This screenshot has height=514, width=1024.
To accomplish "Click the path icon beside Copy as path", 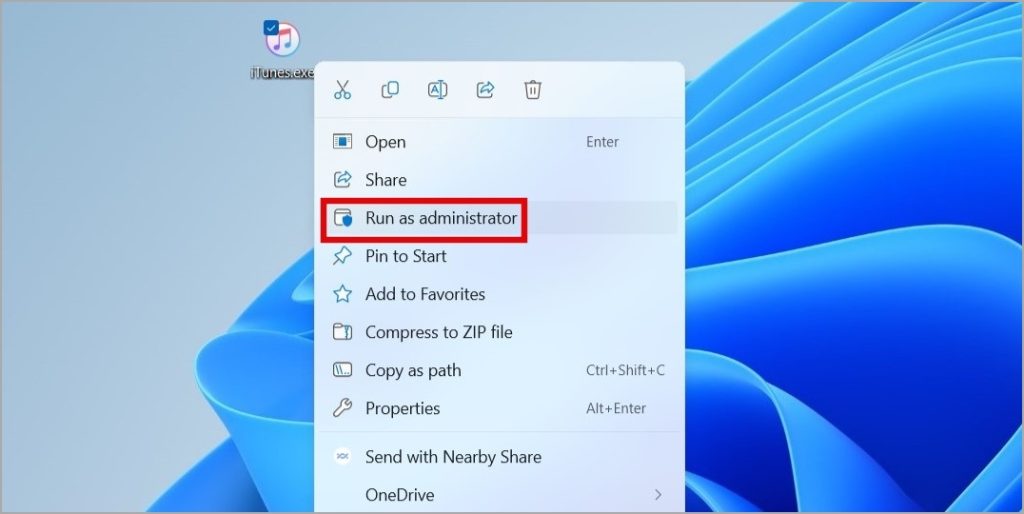I will coord(342,370).
